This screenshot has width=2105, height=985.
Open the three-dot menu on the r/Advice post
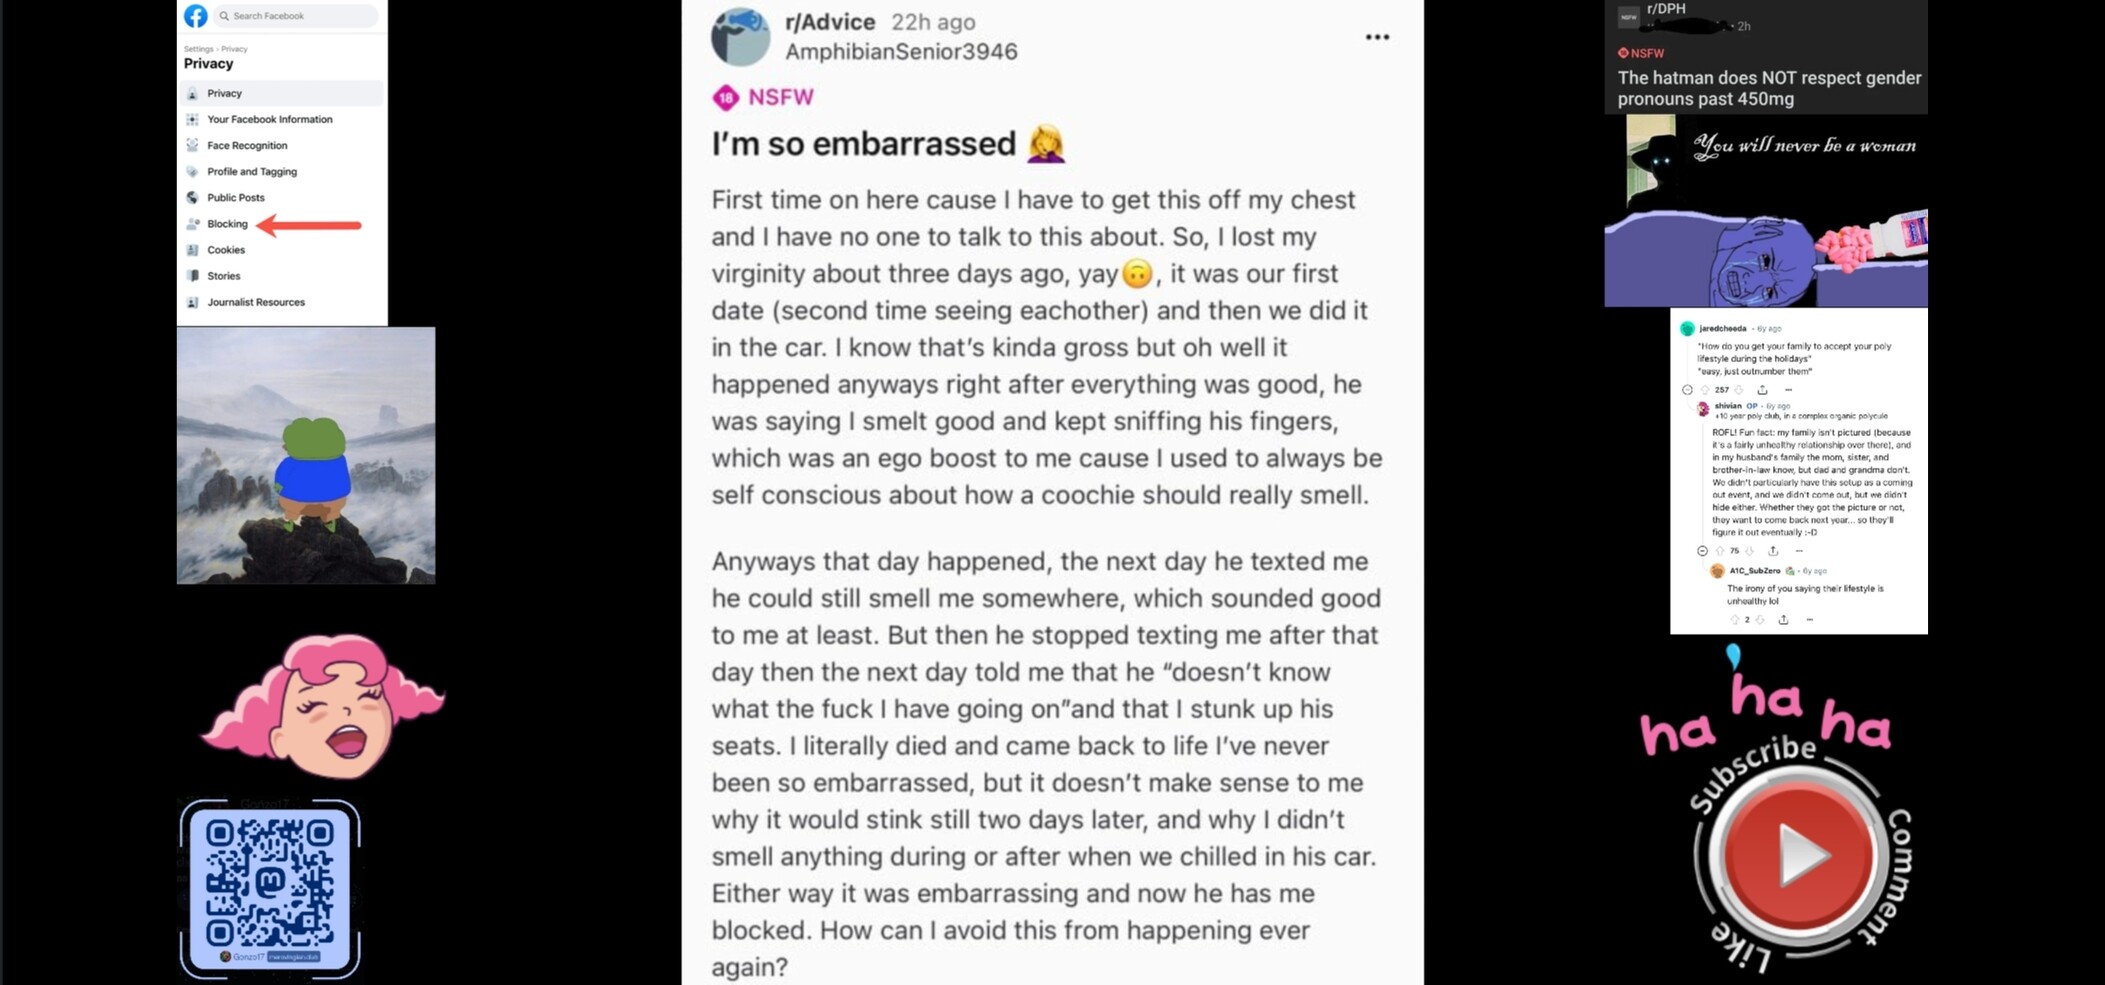pos(1377,38)
